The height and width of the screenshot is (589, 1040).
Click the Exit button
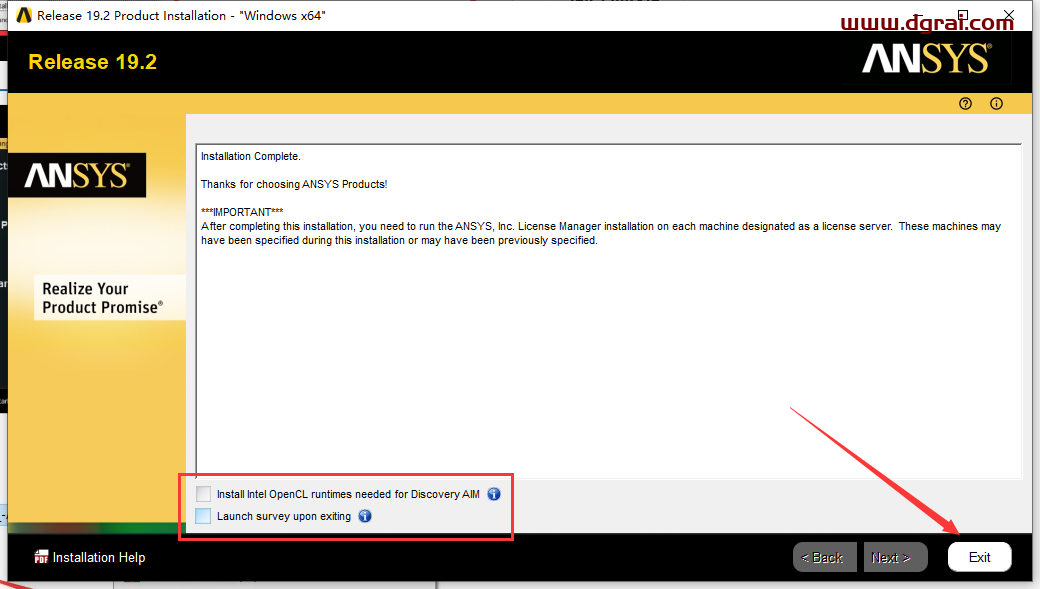pyautogui.click(x=980, y=557)
